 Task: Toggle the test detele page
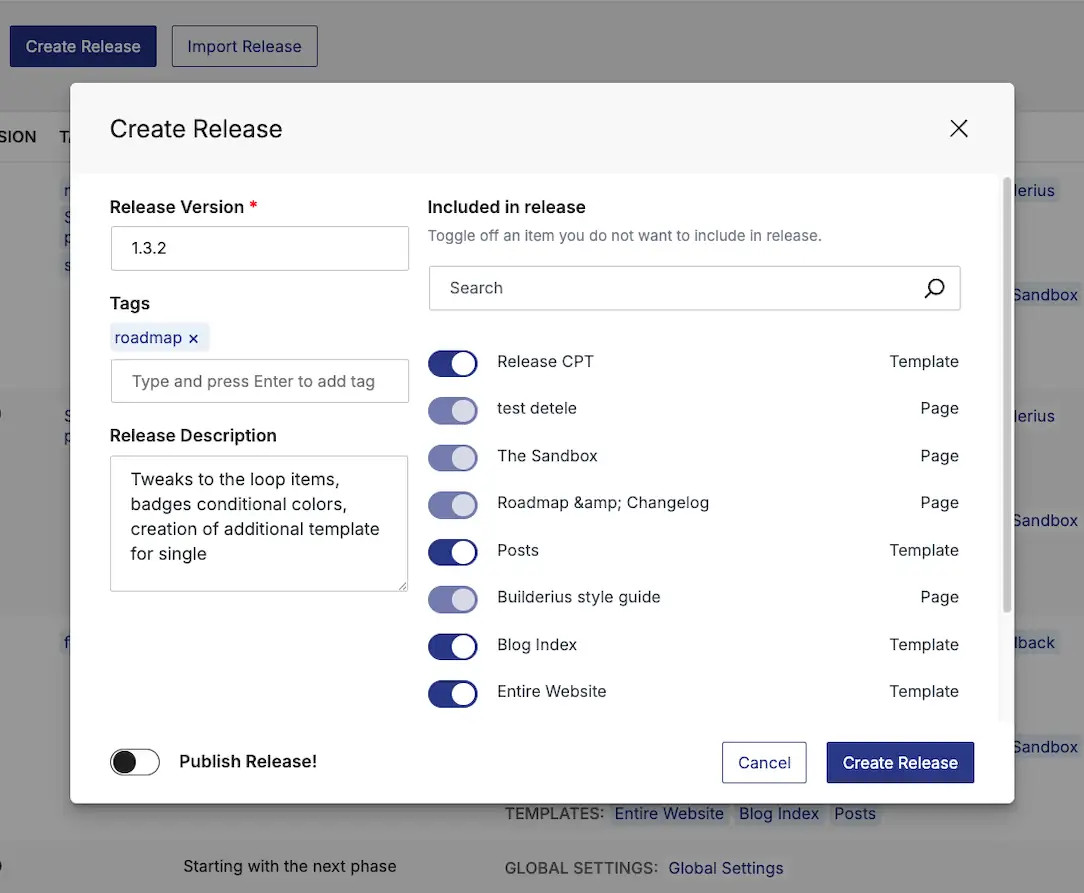tap(453, 410)
